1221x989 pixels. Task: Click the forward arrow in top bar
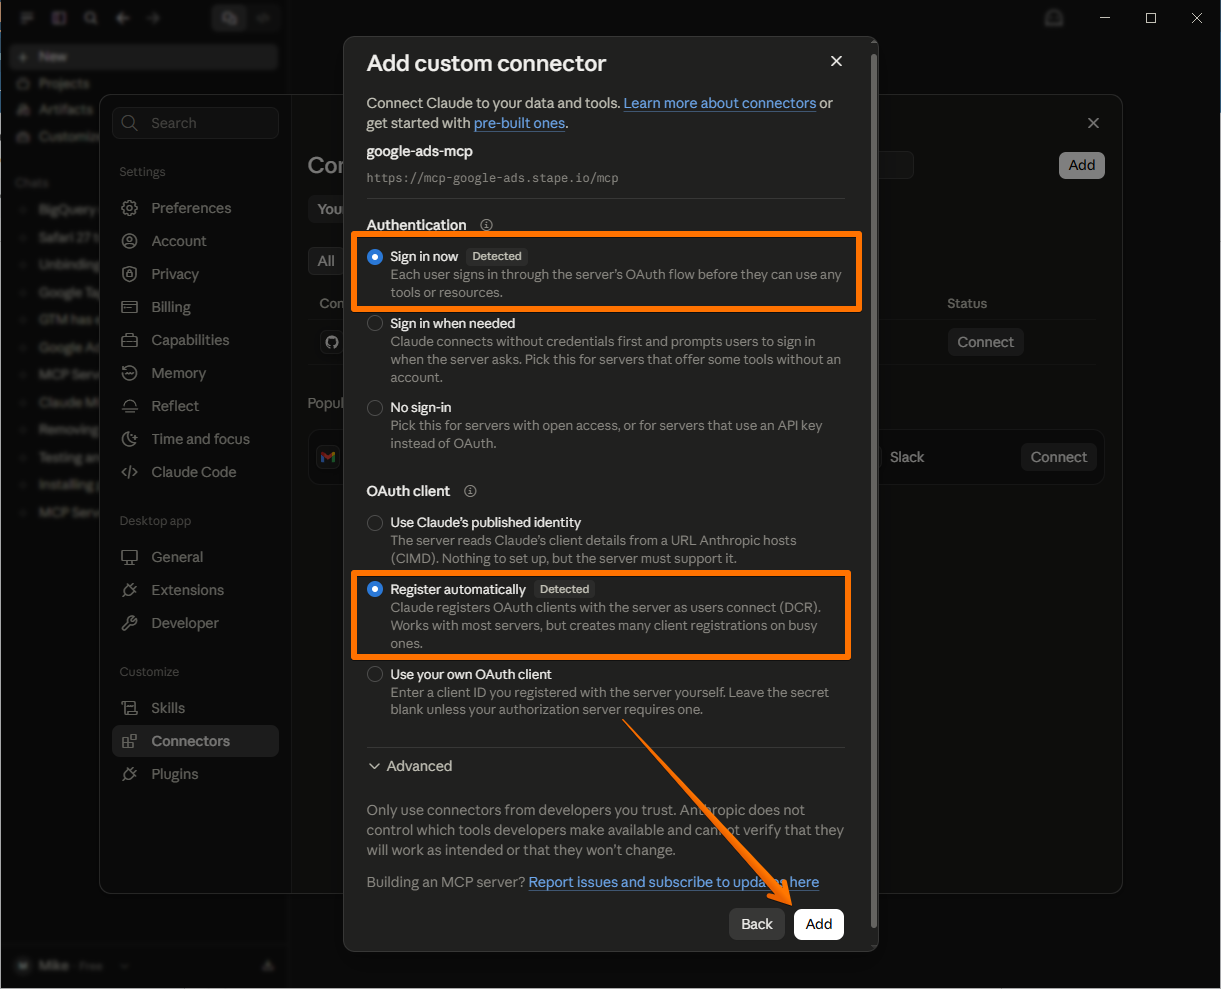(x=153, y=18)
